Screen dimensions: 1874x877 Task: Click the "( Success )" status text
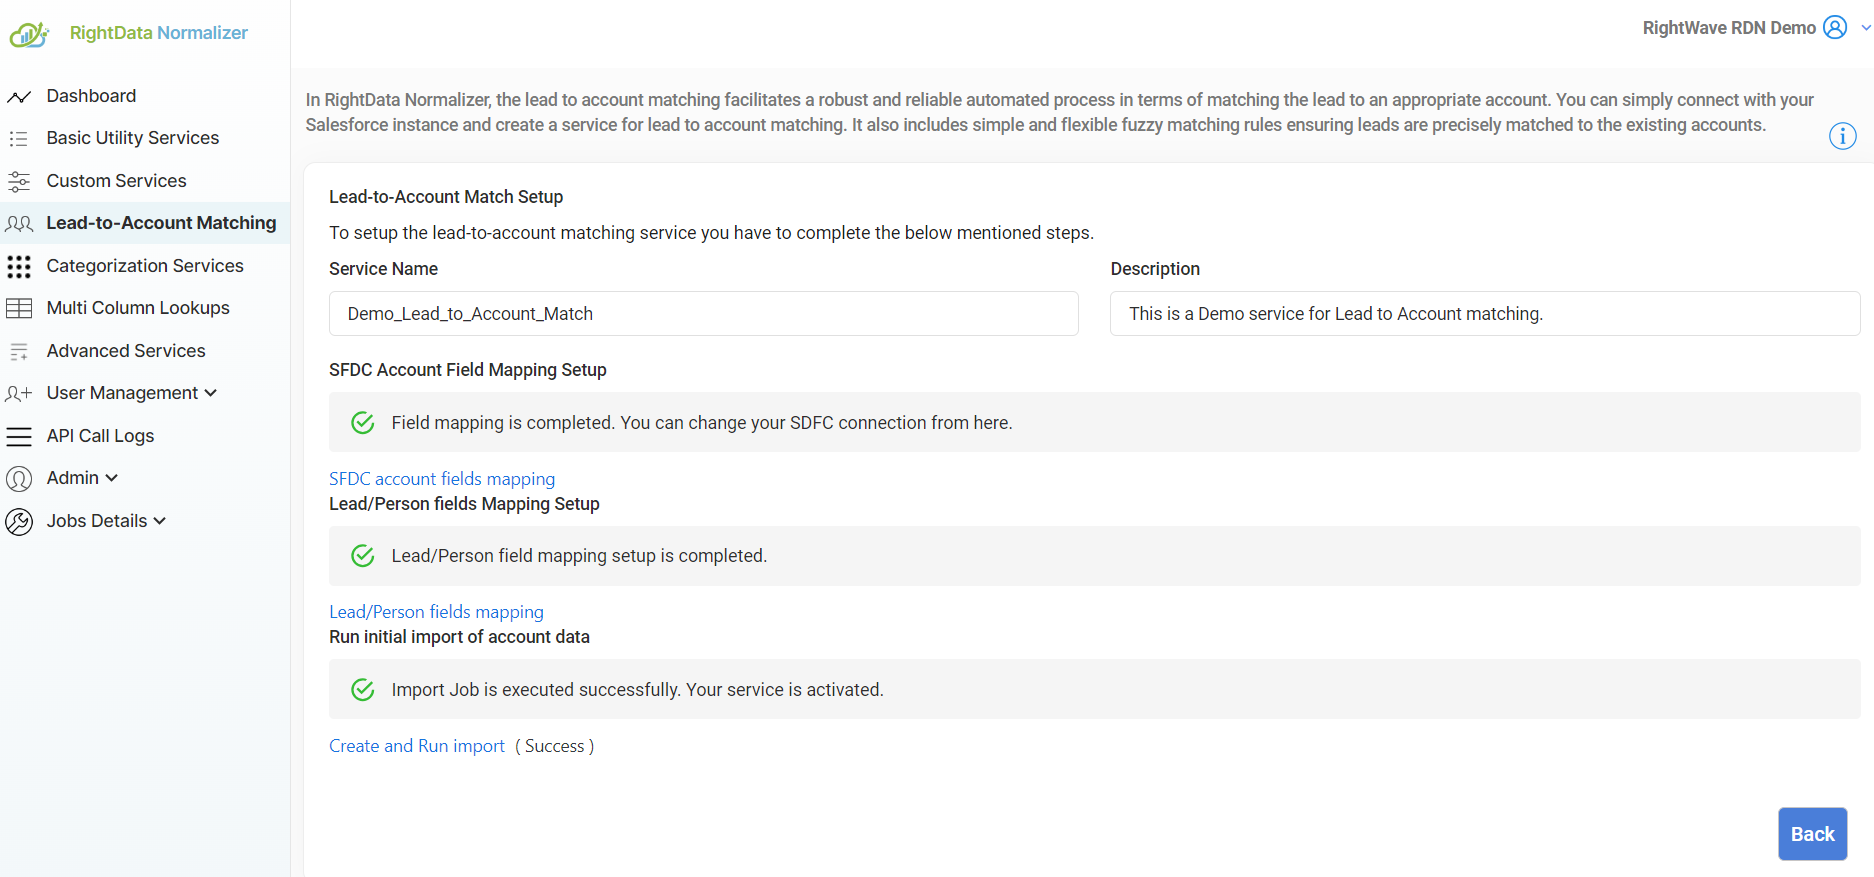click(555, 746)
